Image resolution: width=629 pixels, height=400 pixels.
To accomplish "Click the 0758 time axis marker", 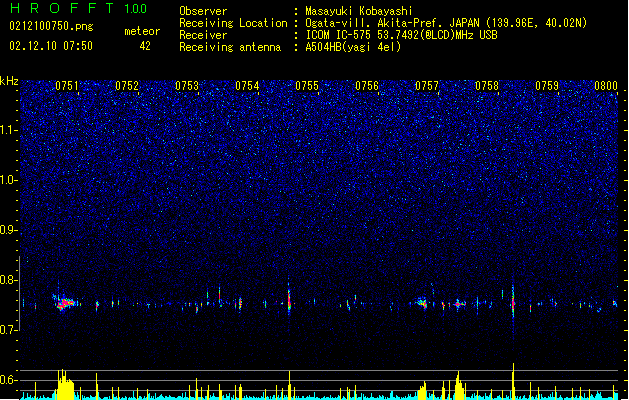I will pyautogui.click(x=487, y=86).
